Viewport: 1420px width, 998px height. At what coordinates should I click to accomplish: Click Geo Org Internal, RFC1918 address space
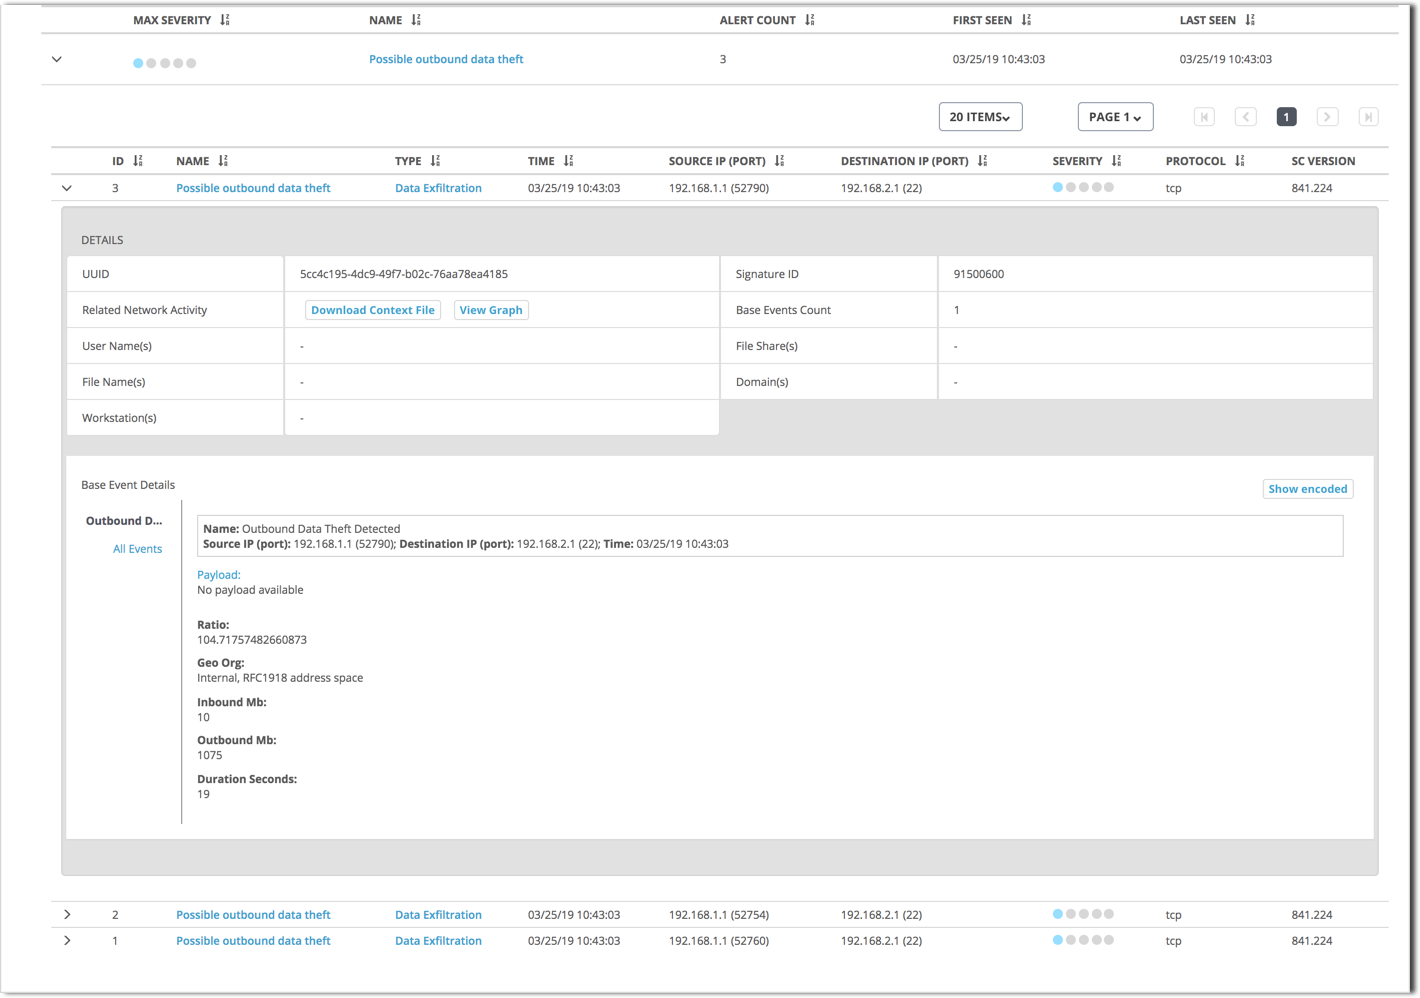pos(280,678)
